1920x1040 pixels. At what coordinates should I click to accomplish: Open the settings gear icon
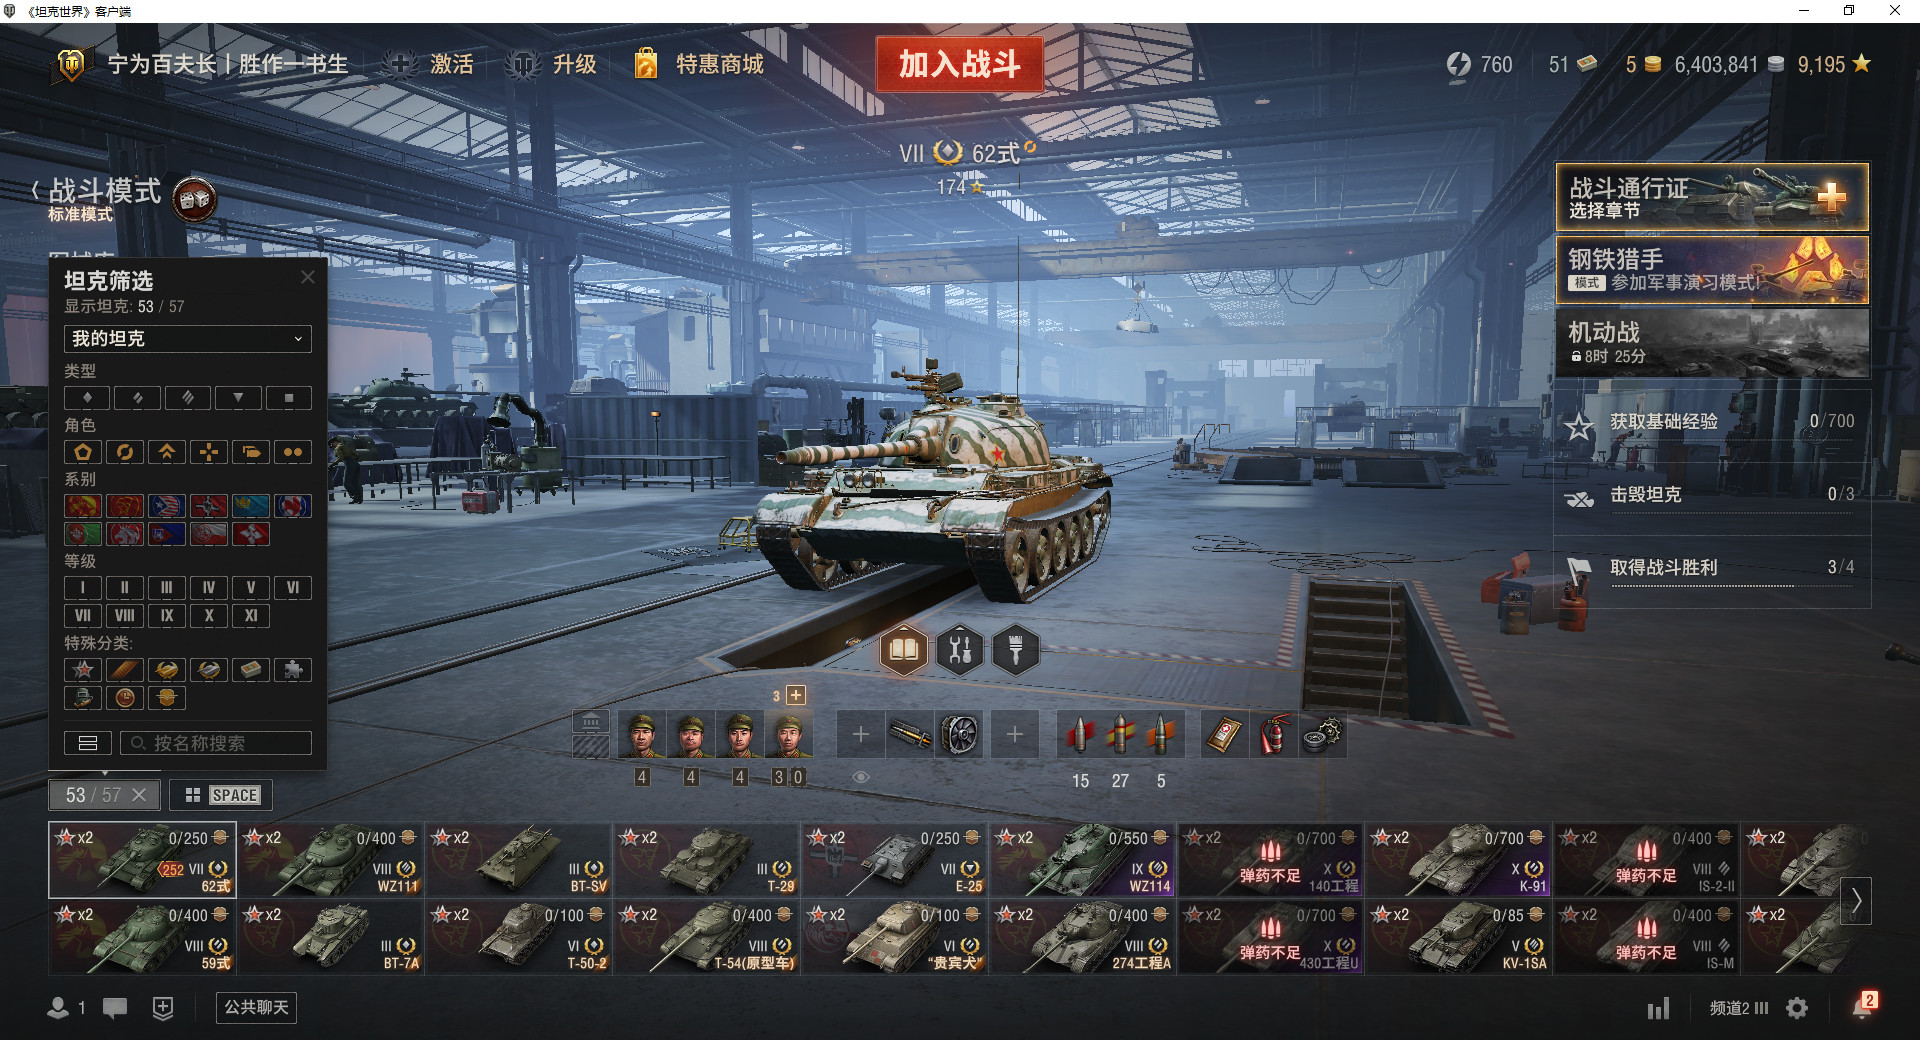[x=1797, y=1008]
